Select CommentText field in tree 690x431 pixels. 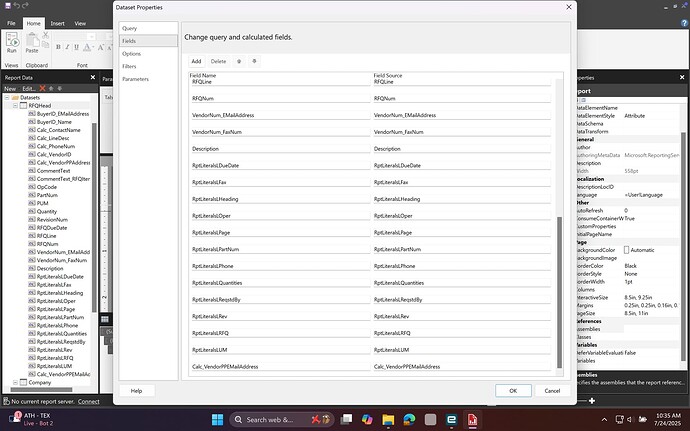click(53, 171)
